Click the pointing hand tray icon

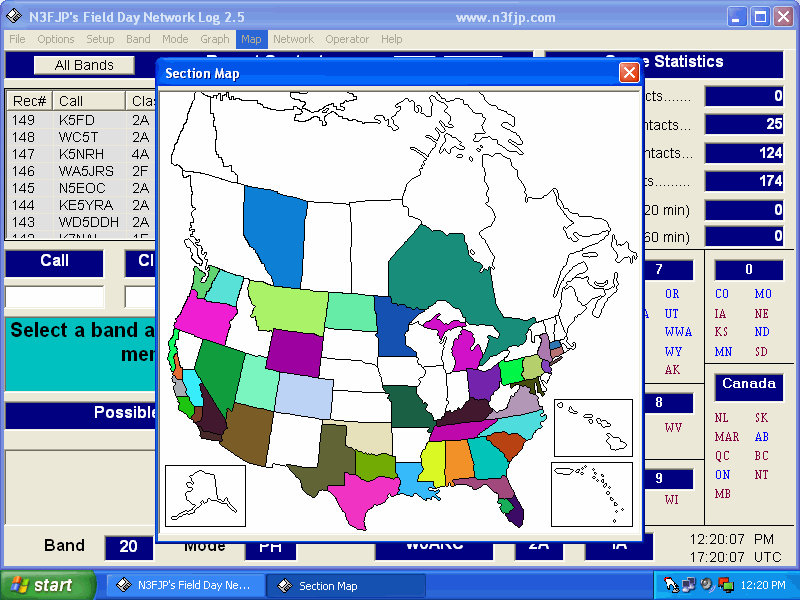[671, 585]
